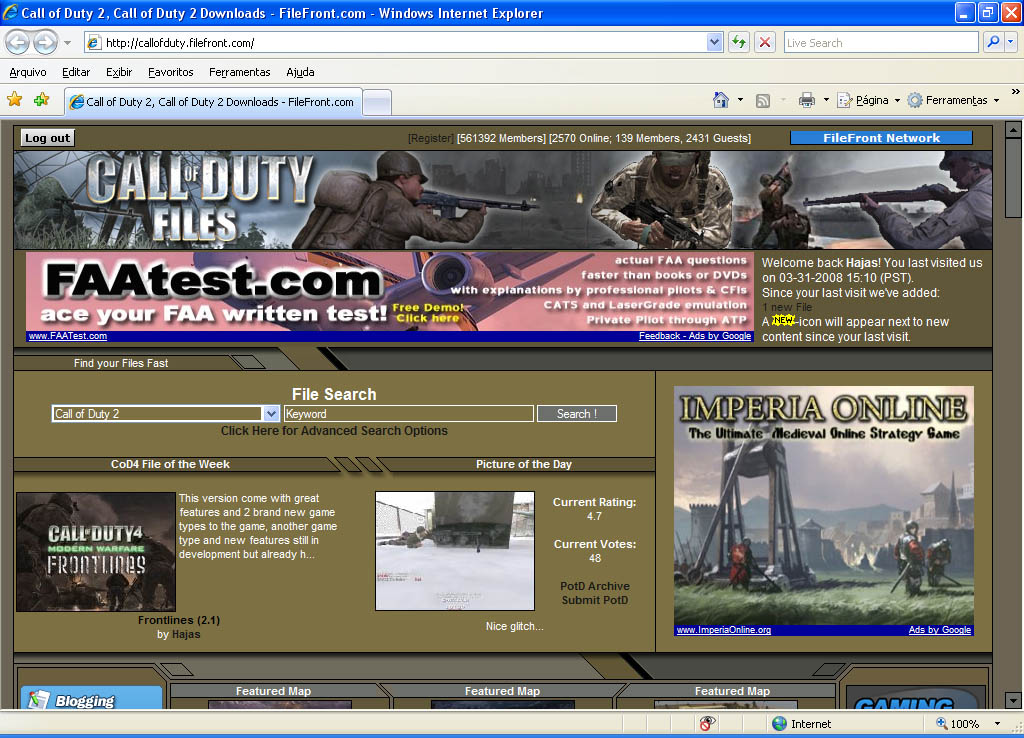Click the www.ImperiaOnline.org link

click(x=724, y=630)
